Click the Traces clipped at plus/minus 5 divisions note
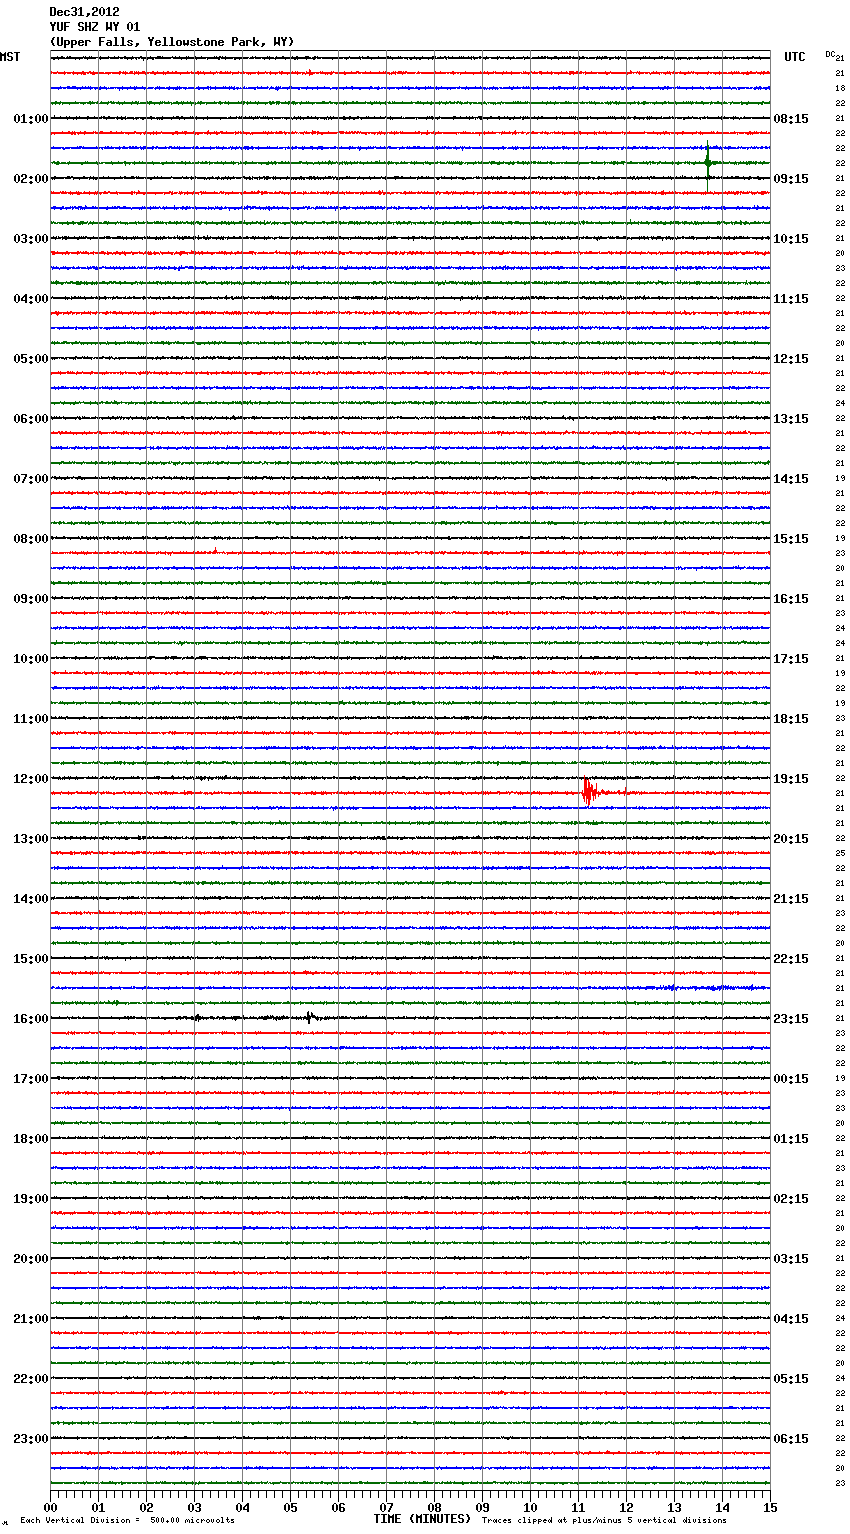Screen dimensions: 850x1534 [x=604, y=1520]
